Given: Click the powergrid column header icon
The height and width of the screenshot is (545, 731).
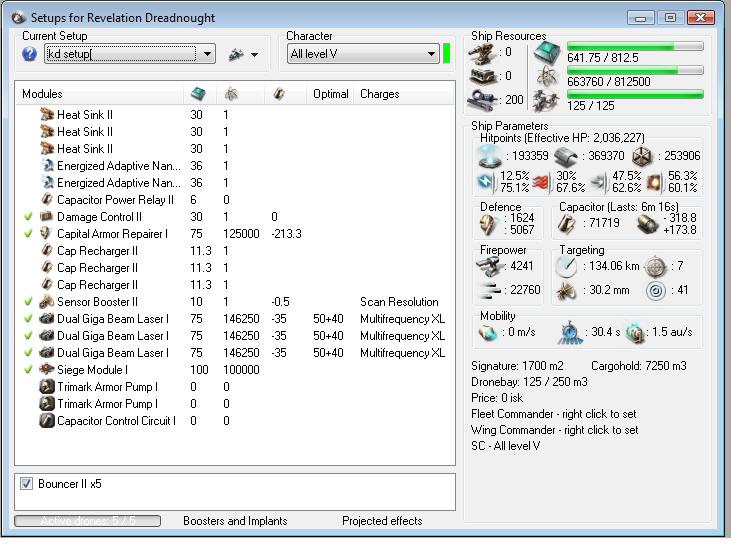Looking at the screenshot, I should 231,94.
